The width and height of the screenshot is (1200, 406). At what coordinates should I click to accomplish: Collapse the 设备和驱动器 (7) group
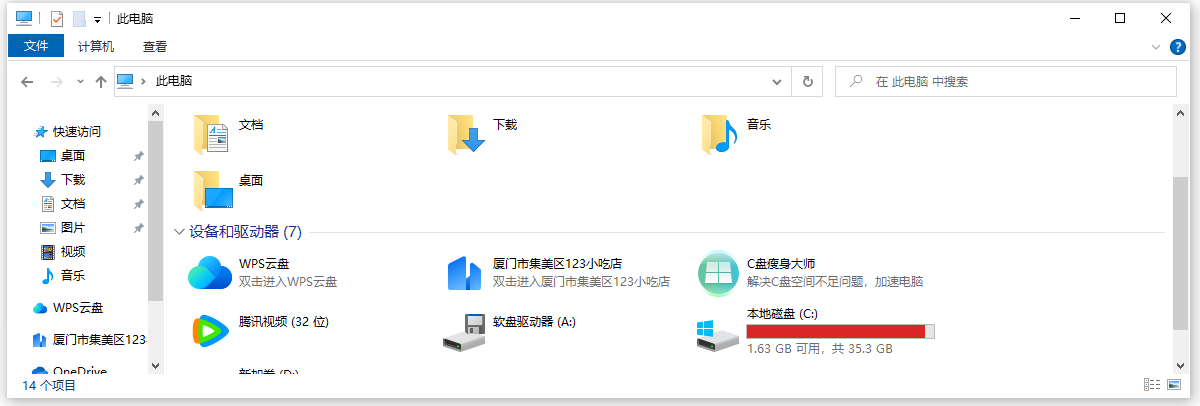tap(179, 232)
